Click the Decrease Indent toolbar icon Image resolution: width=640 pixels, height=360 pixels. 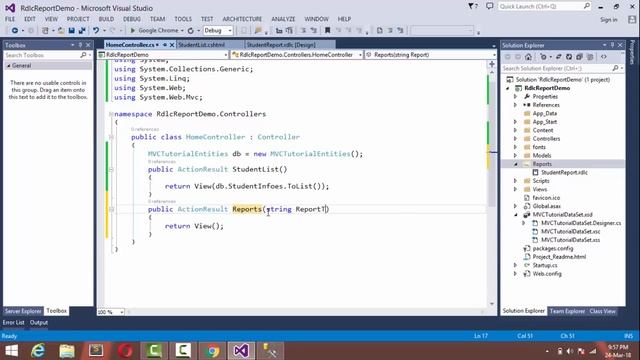pos(279,31)
